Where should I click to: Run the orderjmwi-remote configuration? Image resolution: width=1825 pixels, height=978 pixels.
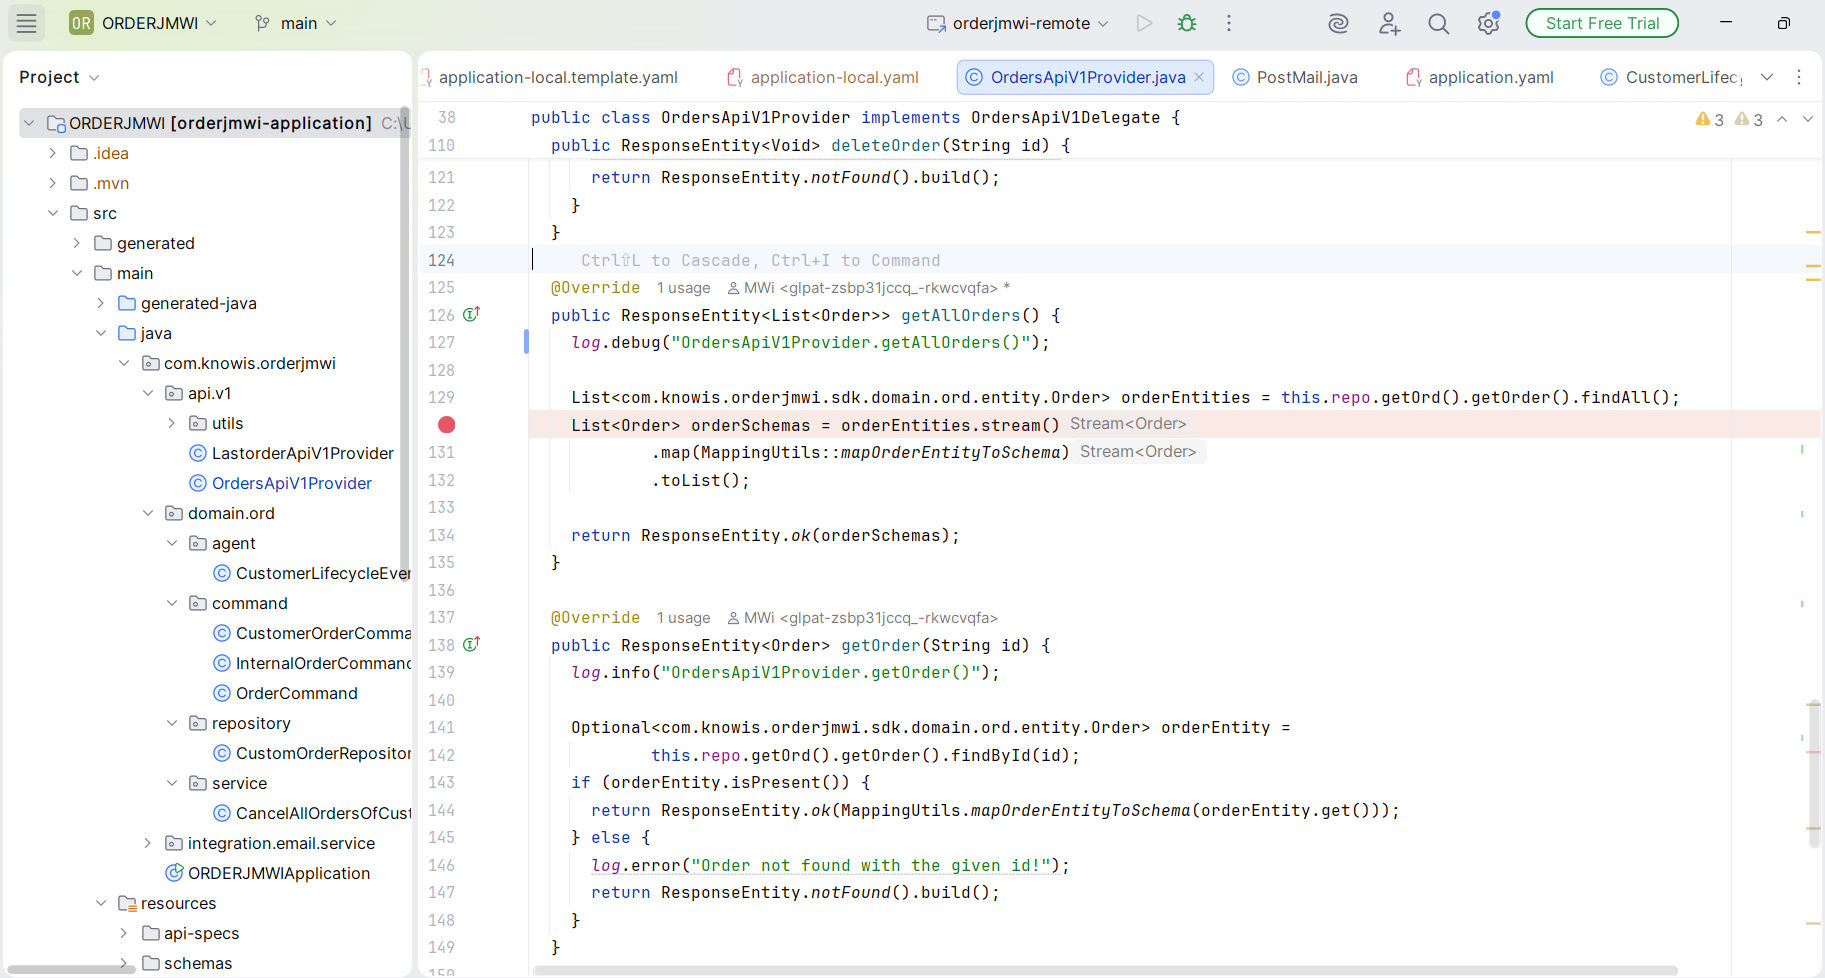(1143, 23)
